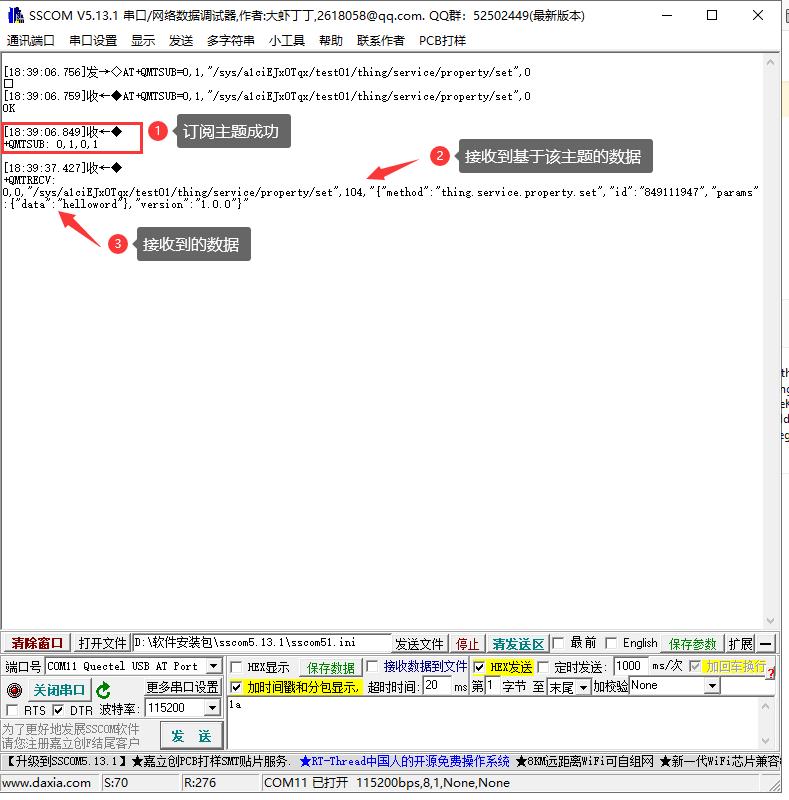The image size is (789, 800).
Task: Click the timed send interval 1000 field
Action: [x=630, y=666]
